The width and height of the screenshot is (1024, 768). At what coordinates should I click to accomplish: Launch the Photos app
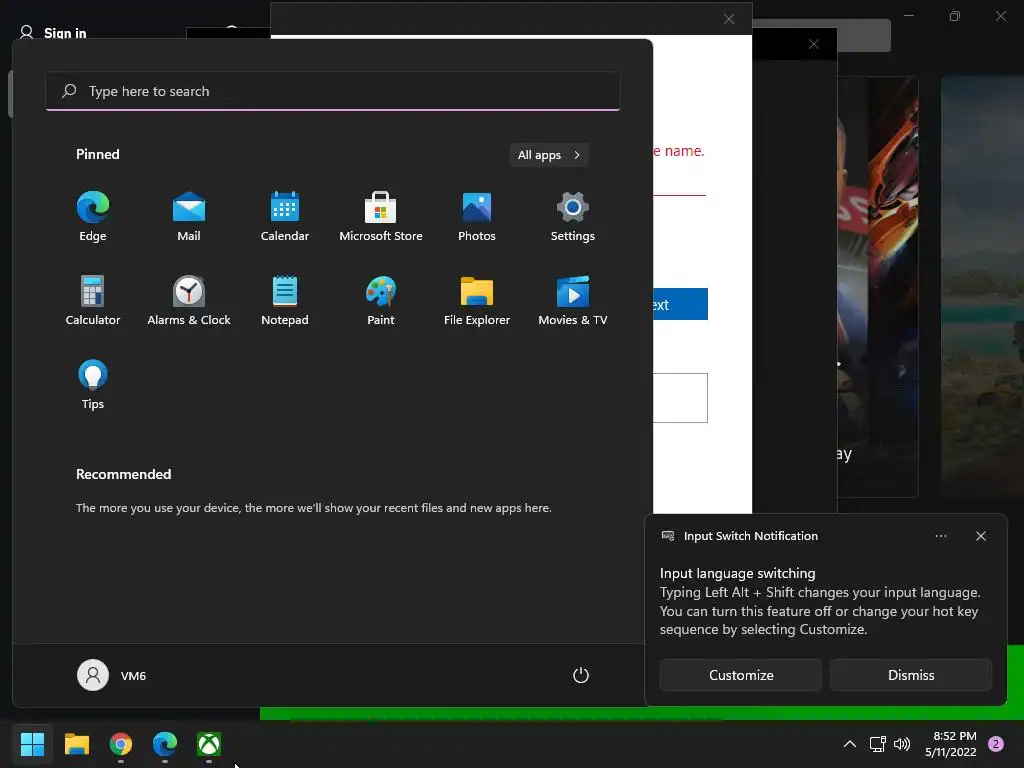[477, 217]
